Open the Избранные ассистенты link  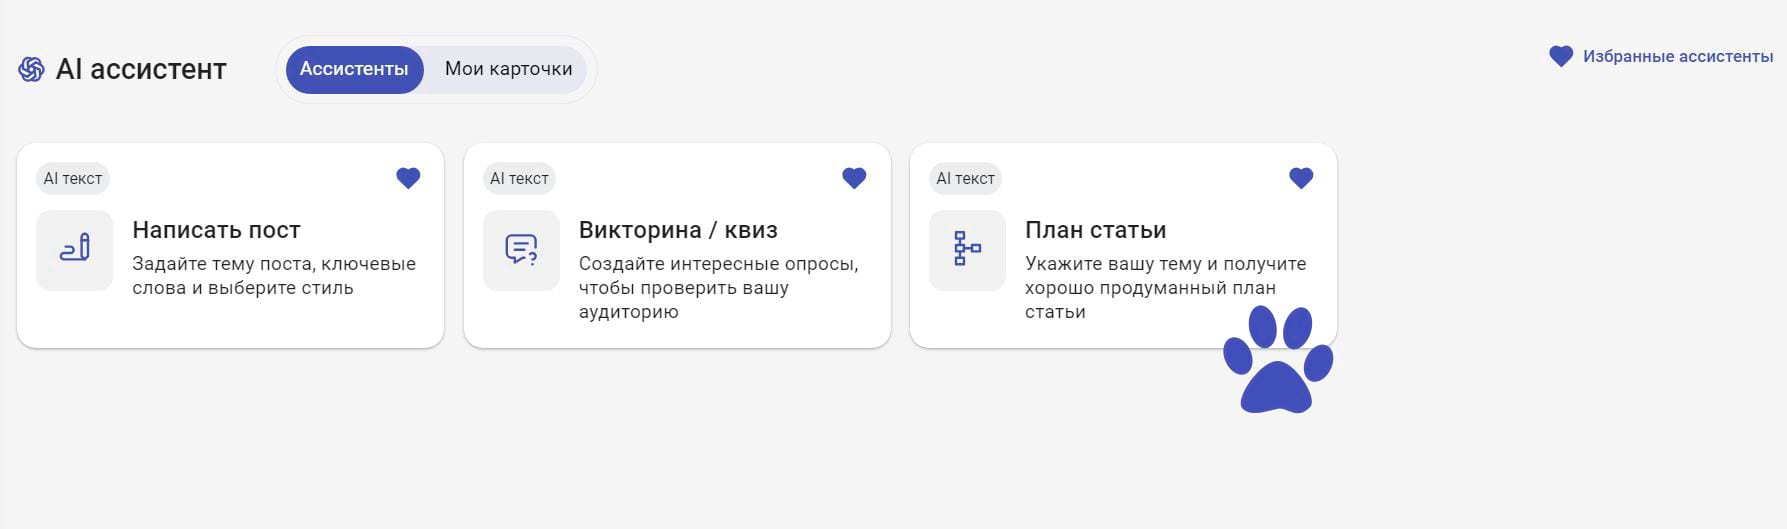[1678, 57]
